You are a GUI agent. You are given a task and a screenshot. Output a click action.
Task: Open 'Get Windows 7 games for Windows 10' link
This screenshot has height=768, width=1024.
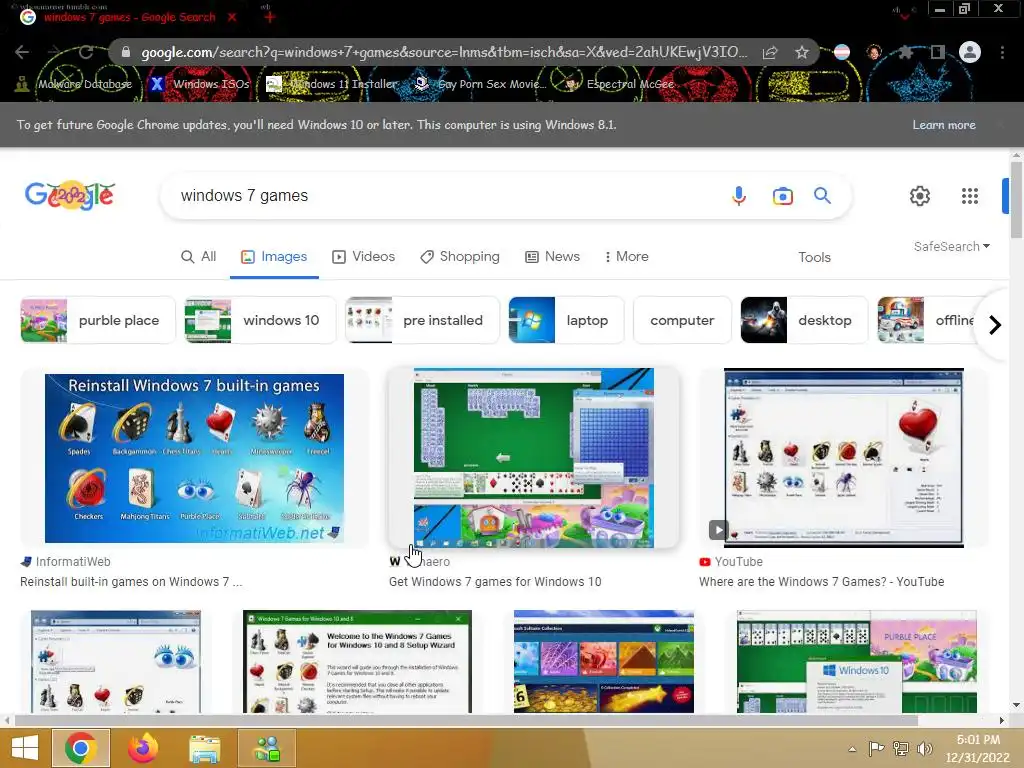[x=495, y=581]
